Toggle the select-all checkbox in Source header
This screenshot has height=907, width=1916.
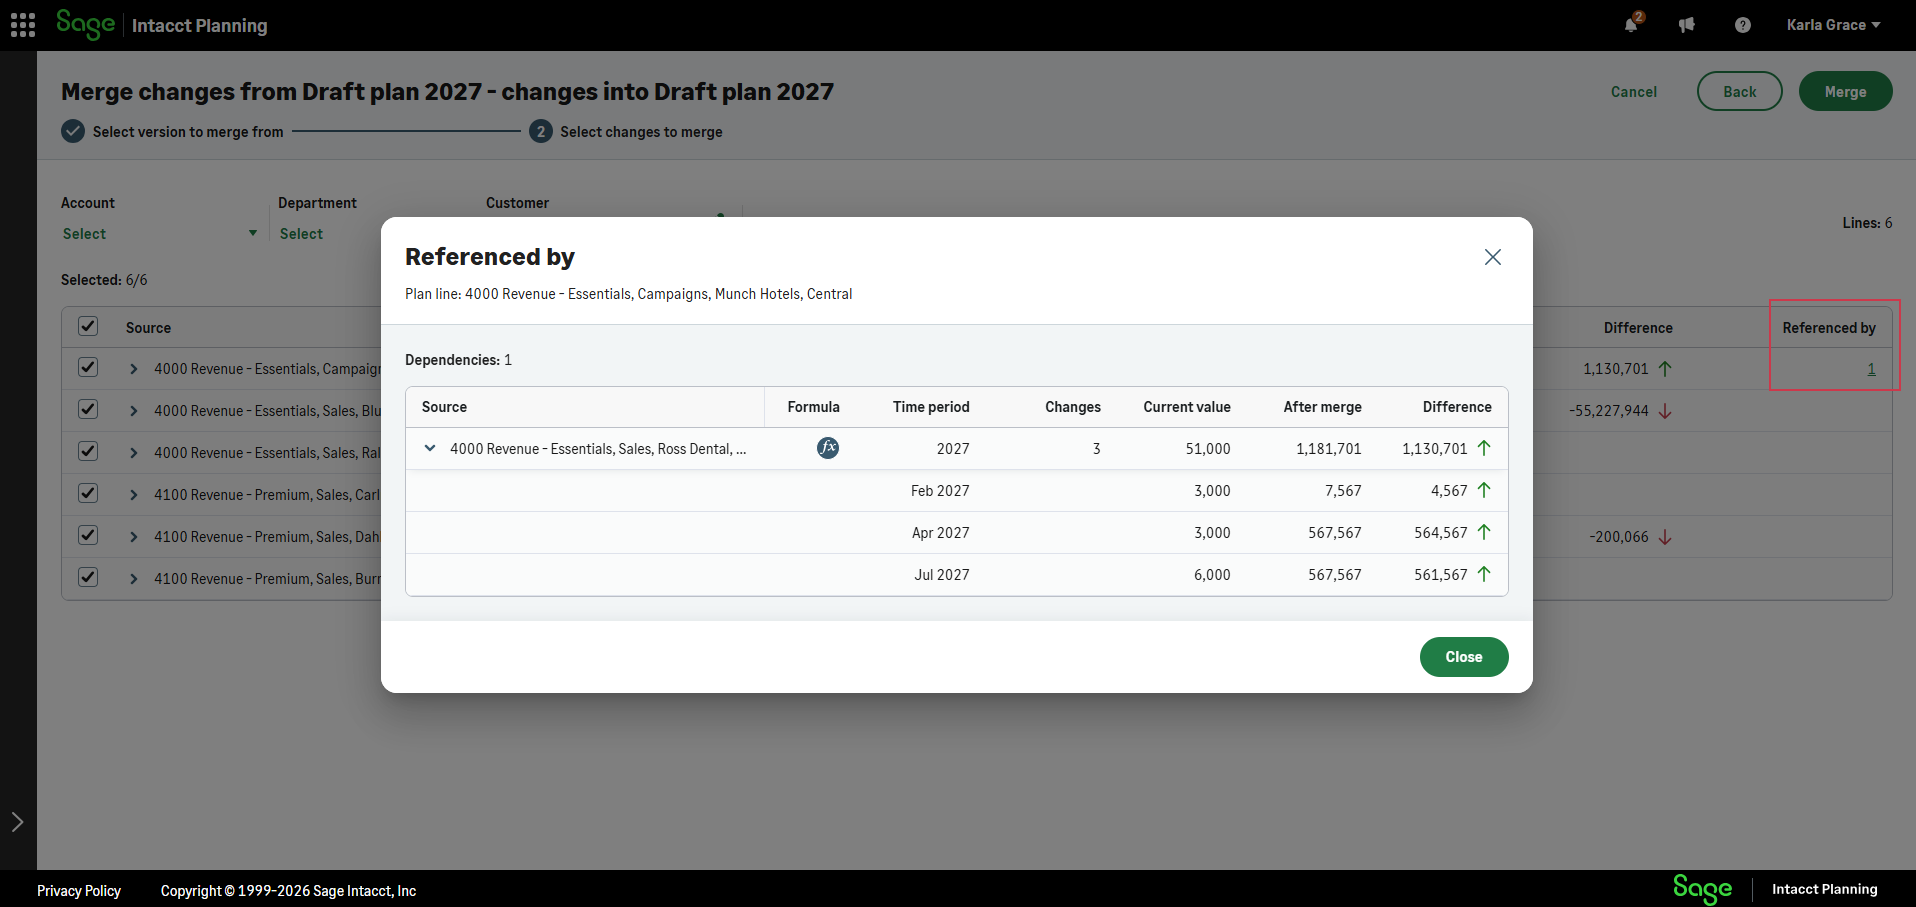[x=88, y=326]
